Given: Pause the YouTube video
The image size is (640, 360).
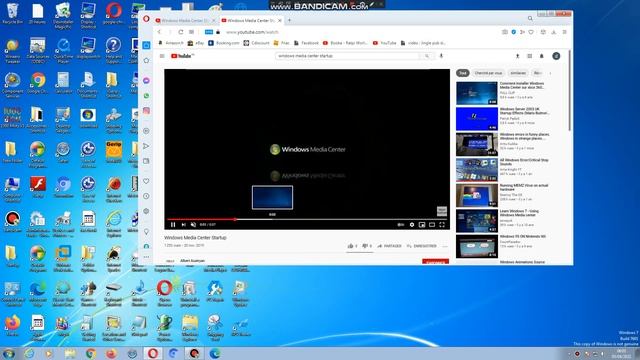Looking at the screenshot, I should coord(173,224).
